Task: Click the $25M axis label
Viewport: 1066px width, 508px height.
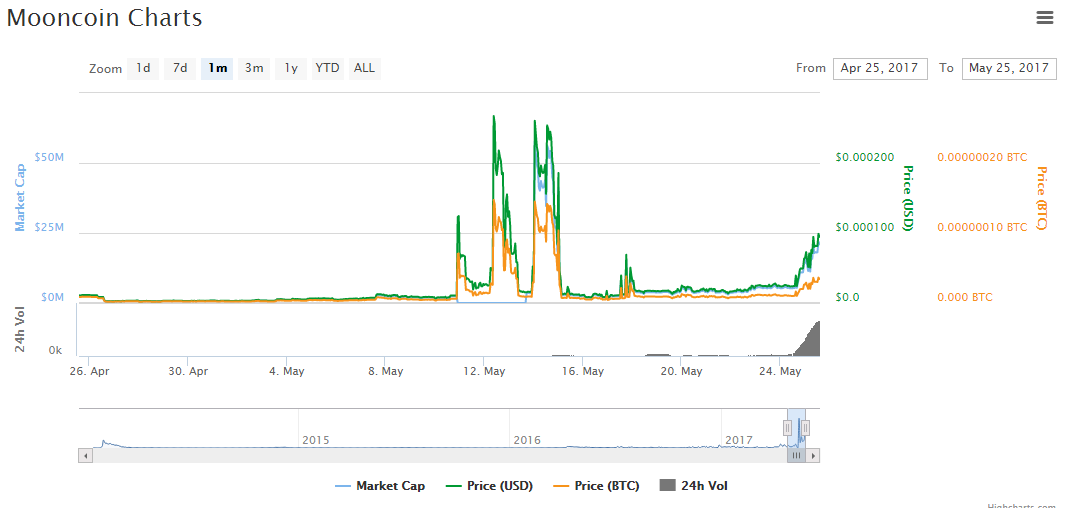Action: click(x=49, y=227)
